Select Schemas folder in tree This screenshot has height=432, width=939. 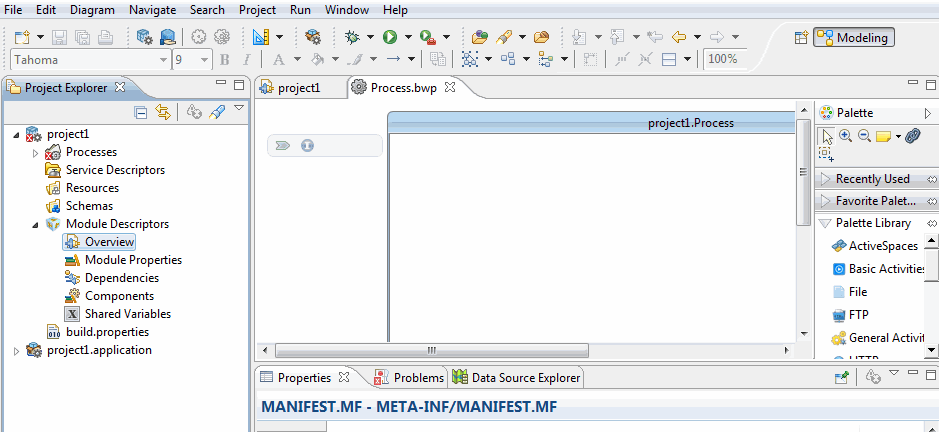click(x=89, y=206)
